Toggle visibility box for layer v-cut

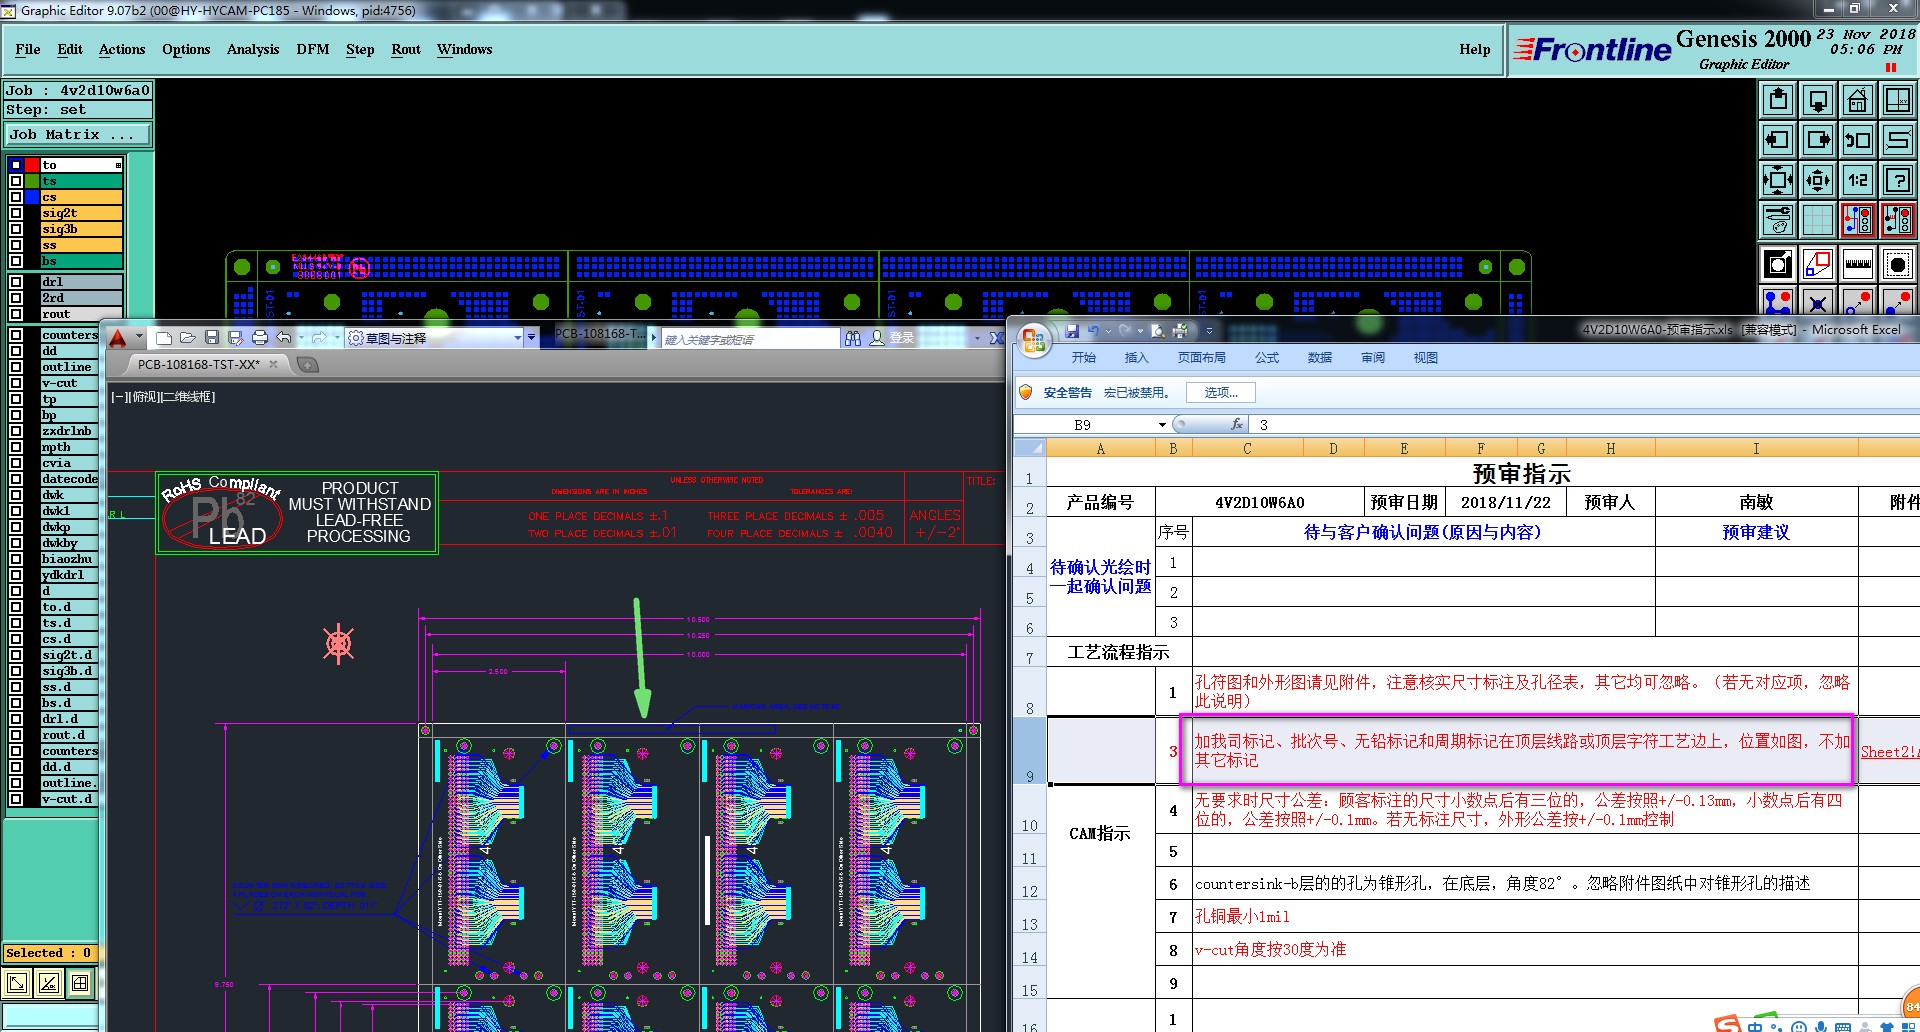point(16,383)
